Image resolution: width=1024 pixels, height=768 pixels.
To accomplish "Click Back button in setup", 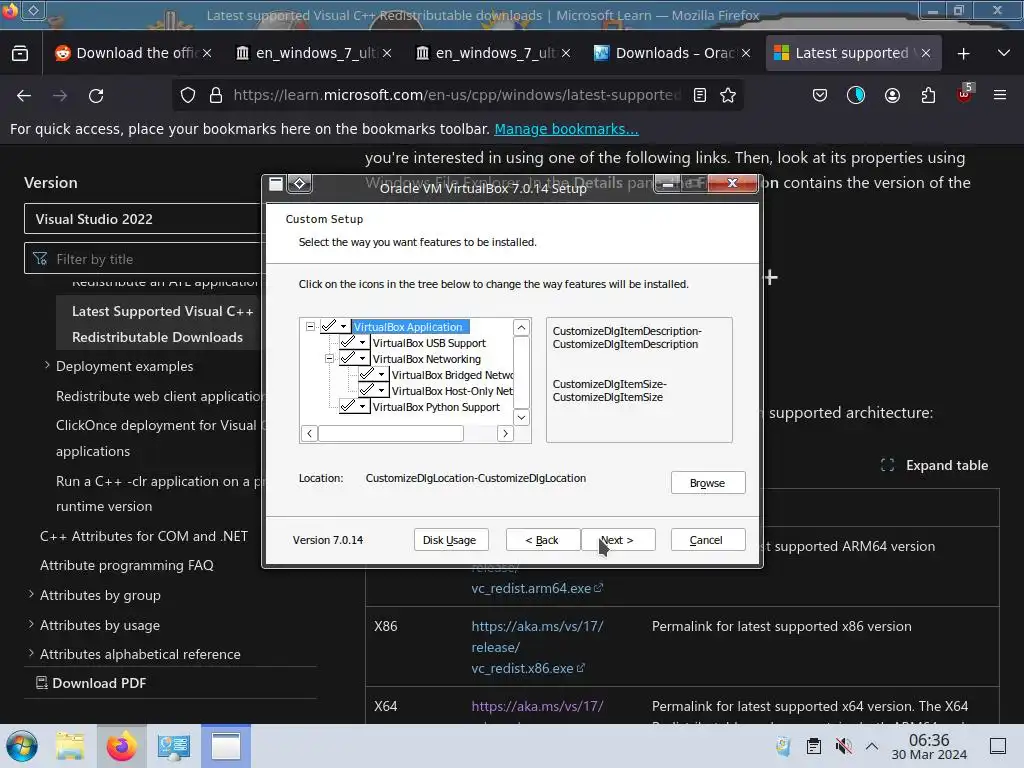I will tap(542, 540).
